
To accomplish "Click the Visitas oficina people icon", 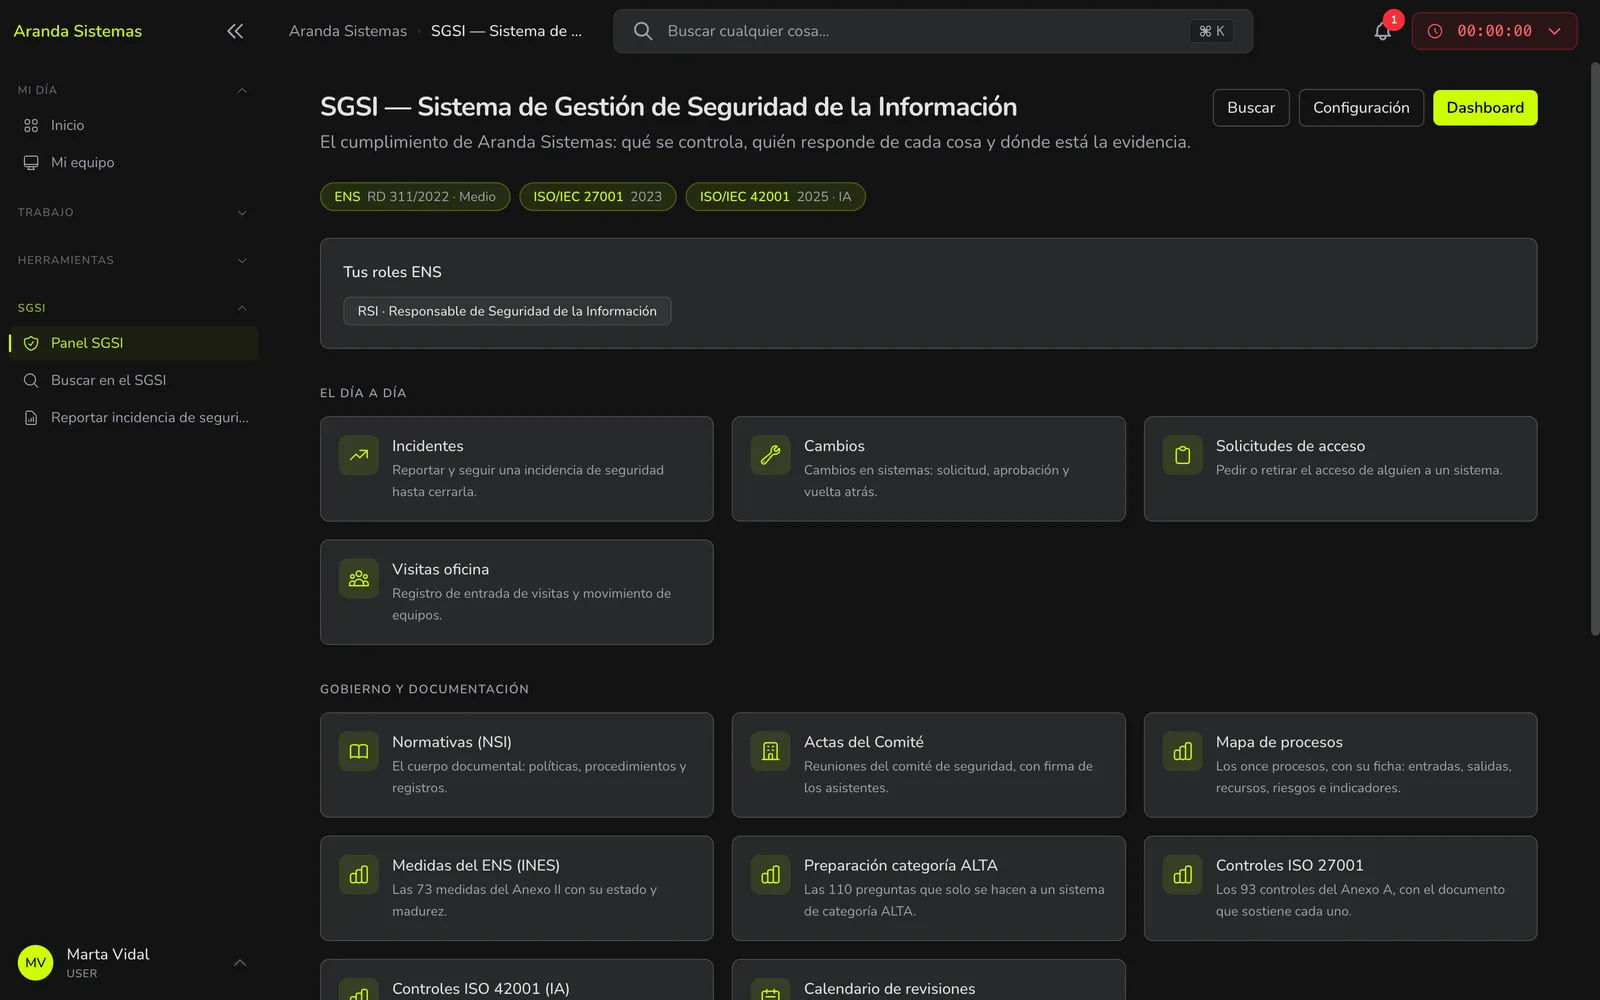I will [359, 578].
